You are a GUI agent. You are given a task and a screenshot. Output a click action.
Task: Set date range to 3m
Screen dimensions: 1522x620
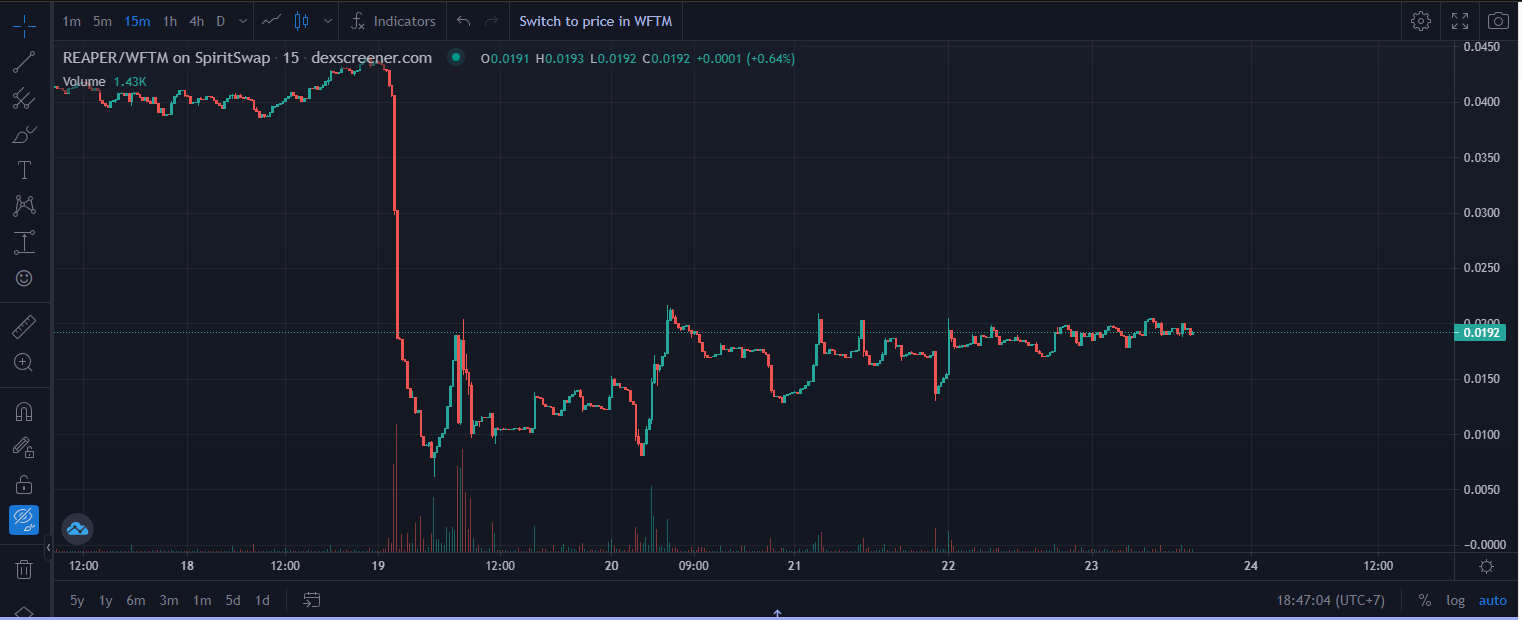pos(169,601)
